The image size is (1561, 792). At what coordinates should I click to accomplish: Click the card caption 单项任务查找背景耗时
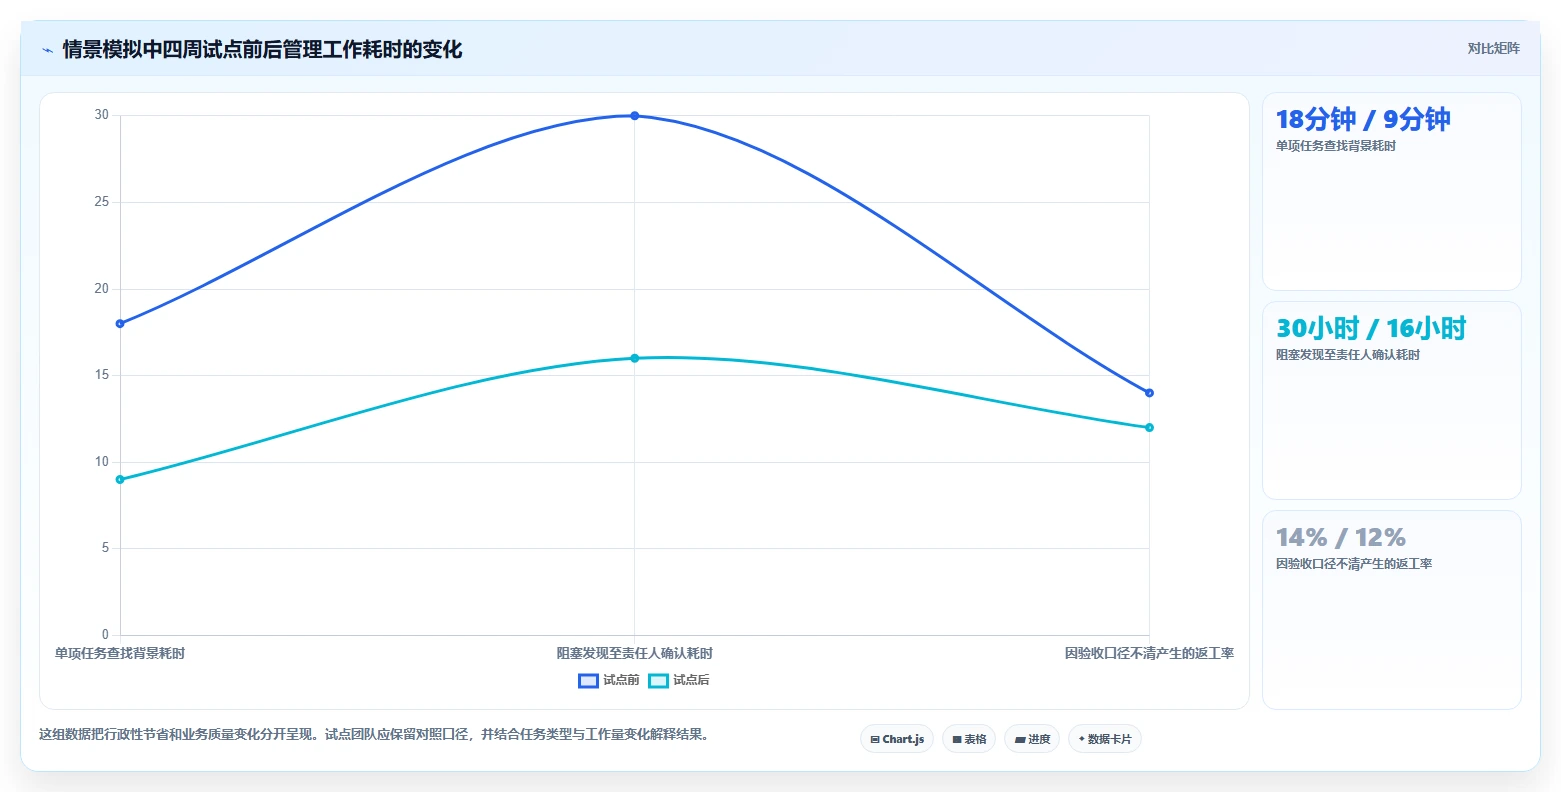(1335, 146)
